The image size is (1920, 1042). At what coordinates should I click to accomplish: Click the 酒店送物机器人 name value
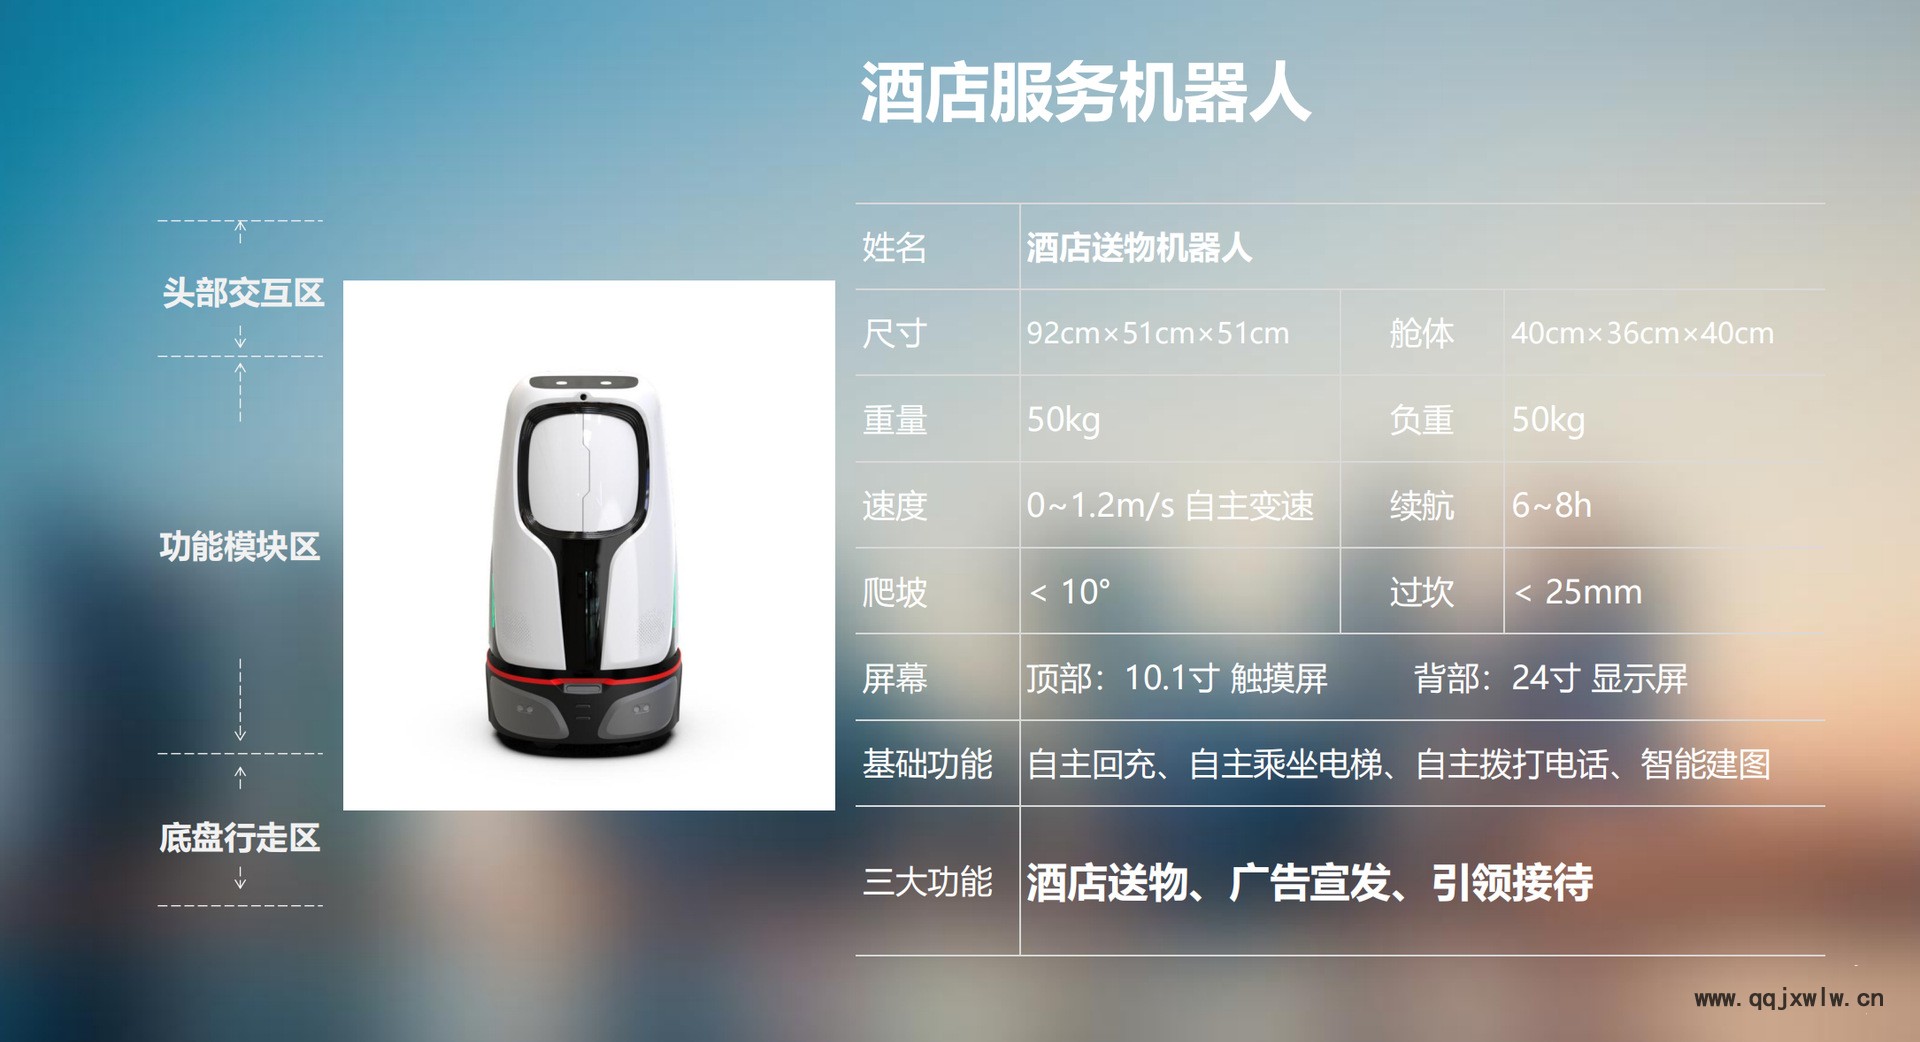pos(1139,247)
